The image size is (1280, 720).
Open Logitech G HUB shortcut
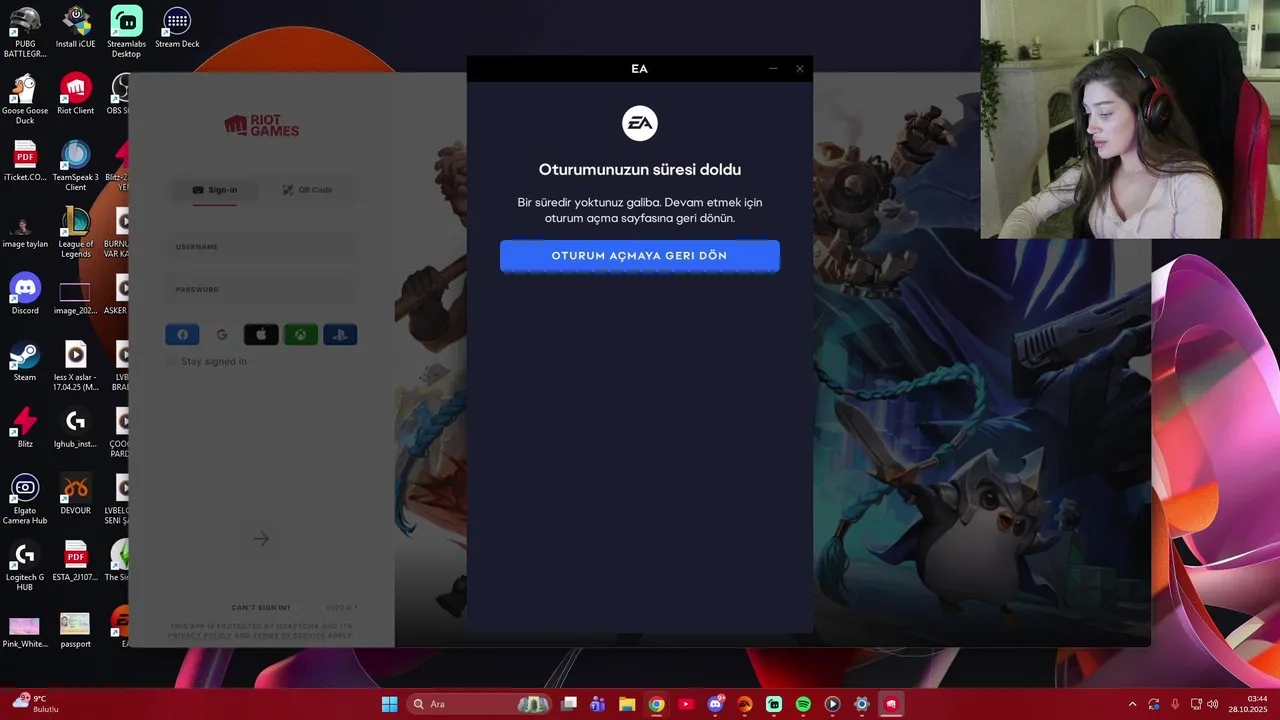point(25,566)
